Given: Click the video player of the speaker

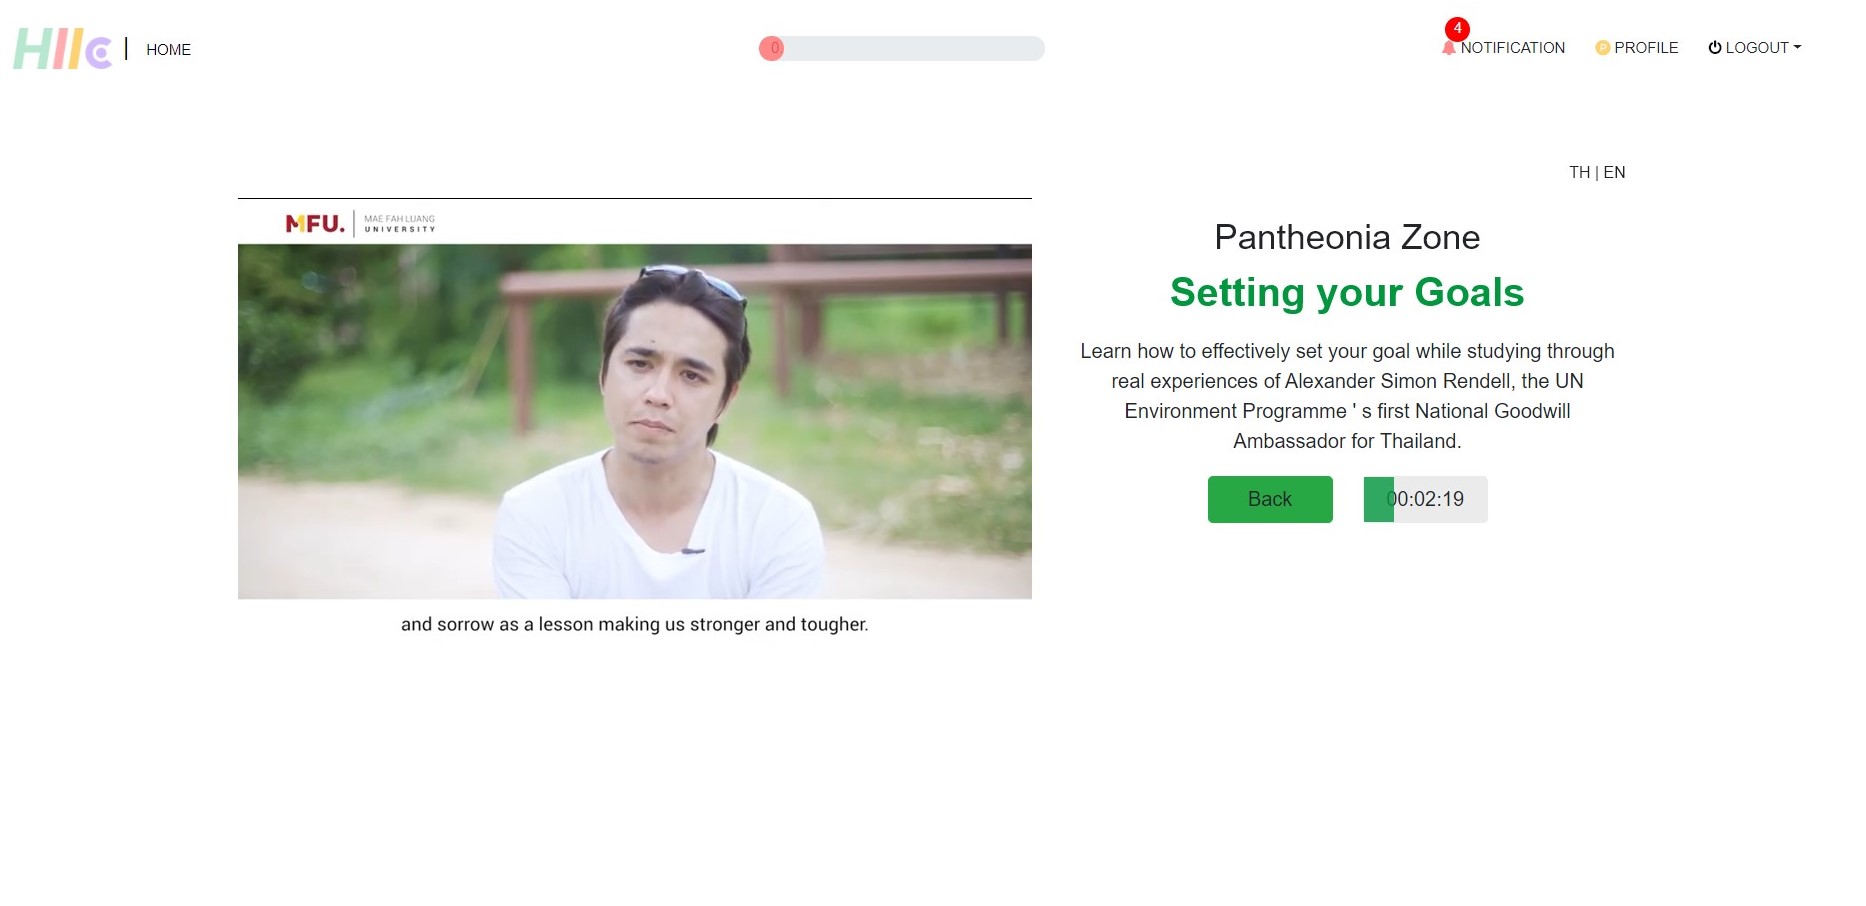Looking at the screenshot, I should pos(634,421).
